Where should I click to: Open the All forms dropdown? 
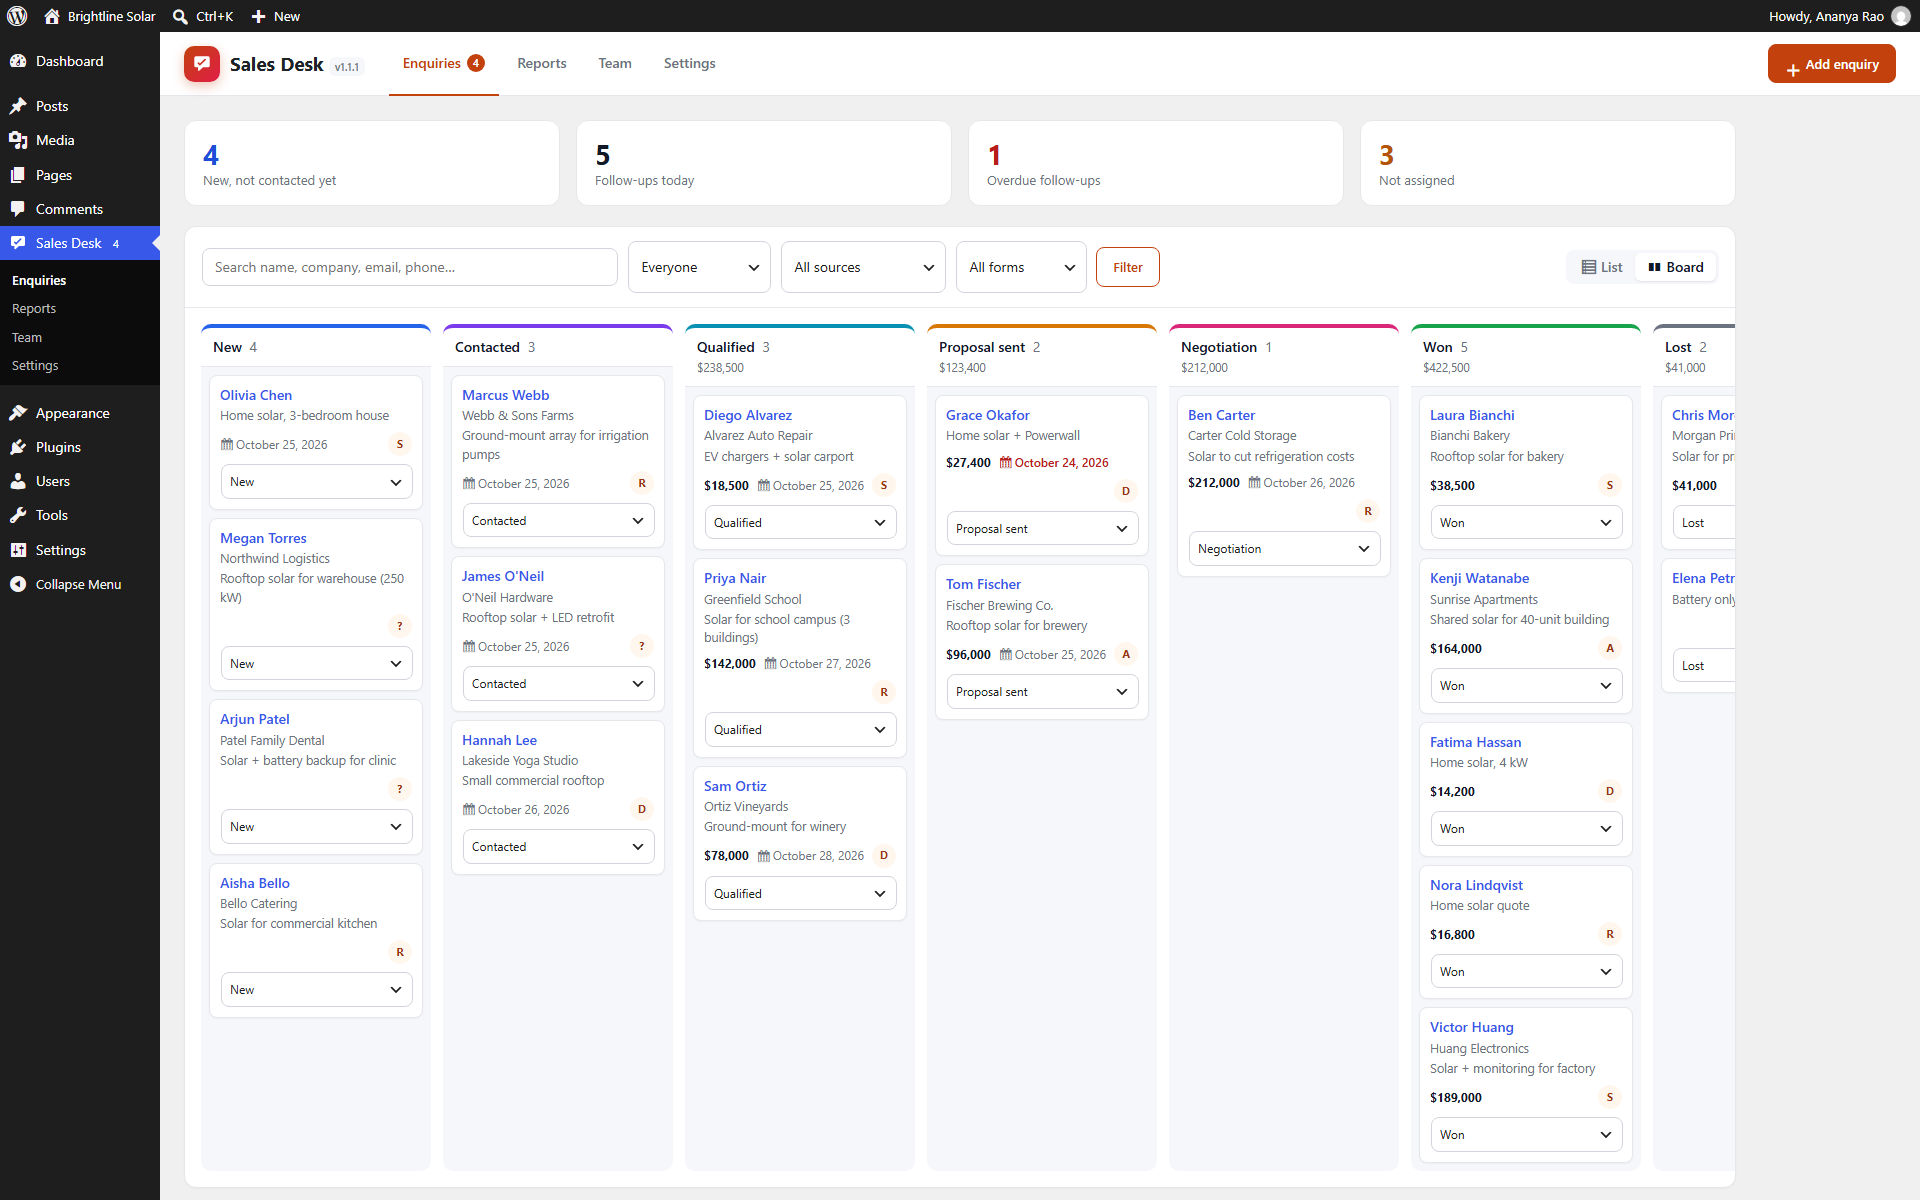click(x=1021, y=267)
